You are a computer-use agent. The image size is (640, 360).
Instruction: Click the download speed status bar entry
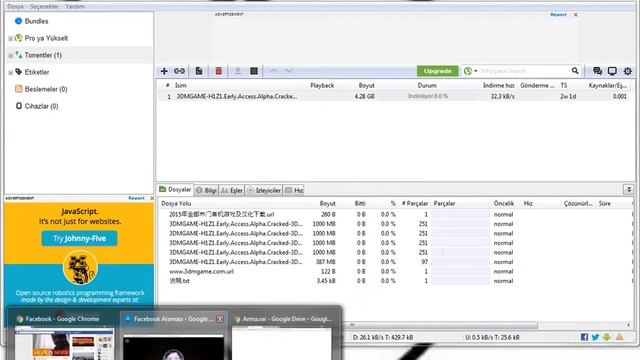tap(383, 338)
